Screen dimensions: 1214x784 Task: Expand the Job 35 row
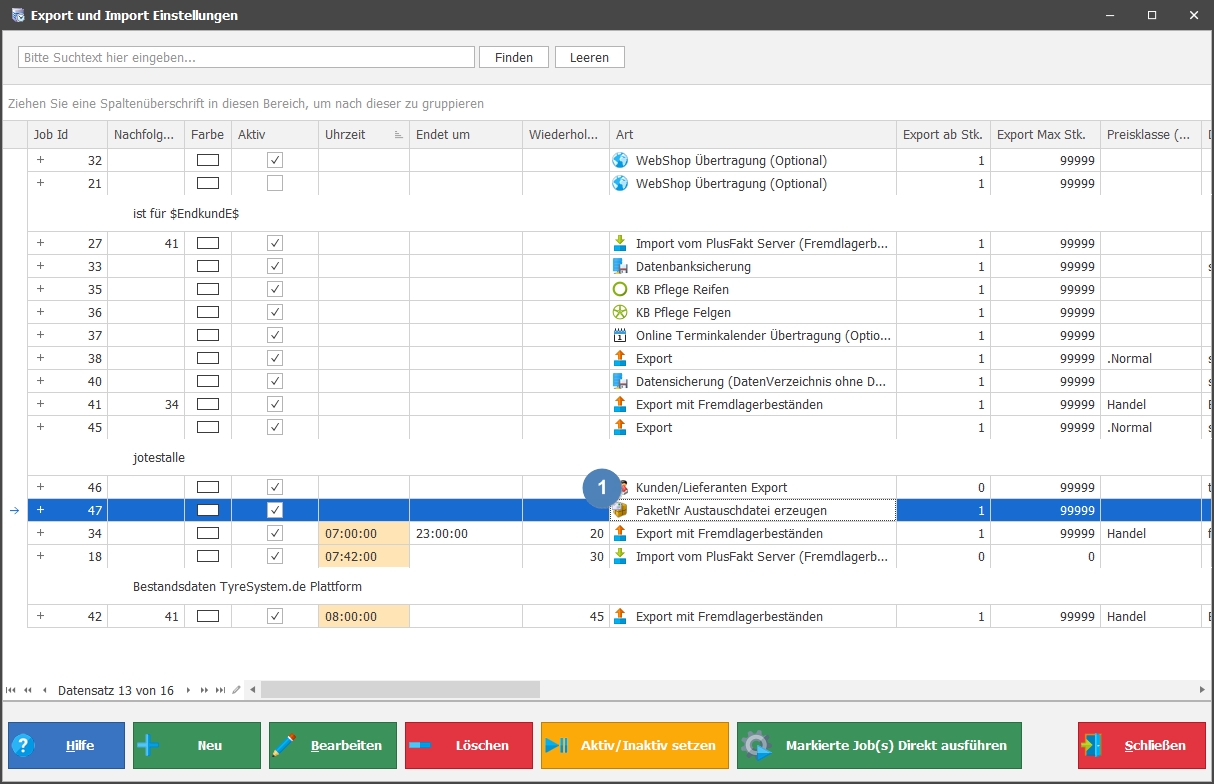pyautogui.click(x=41, y=289)
